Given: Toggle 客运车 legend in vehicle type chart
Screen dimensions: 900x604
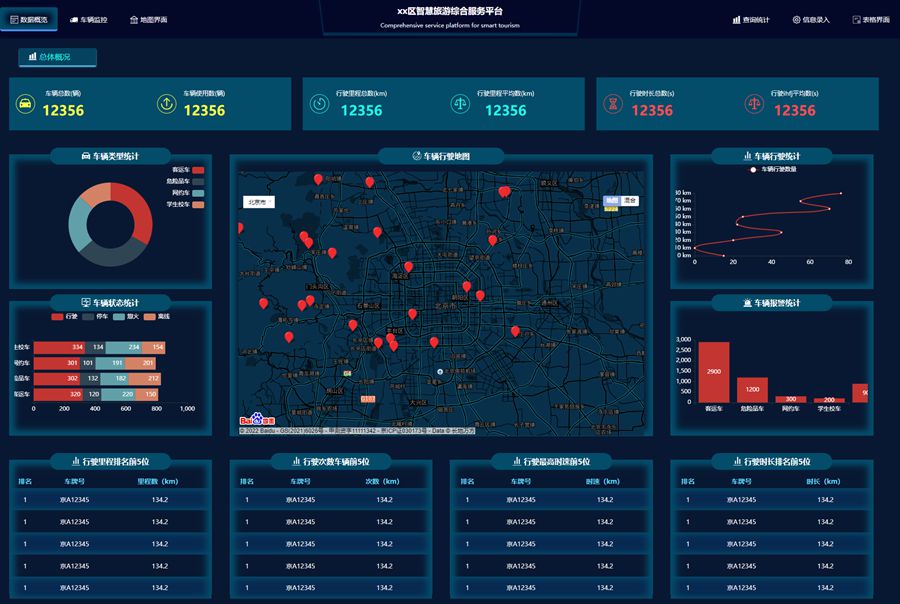Looking at the screenshot, I should click(198, 171).
